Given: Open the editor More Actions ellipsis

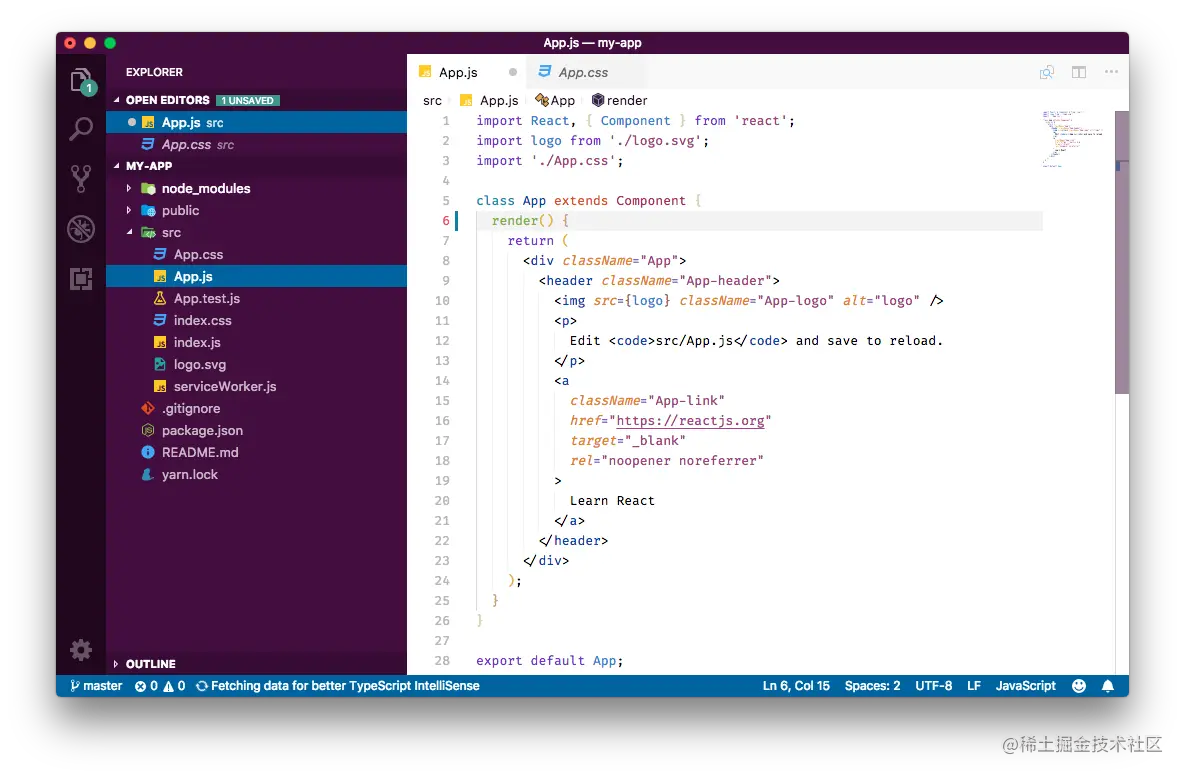Looking at the screenshot, I should [x=1111, y=72].
